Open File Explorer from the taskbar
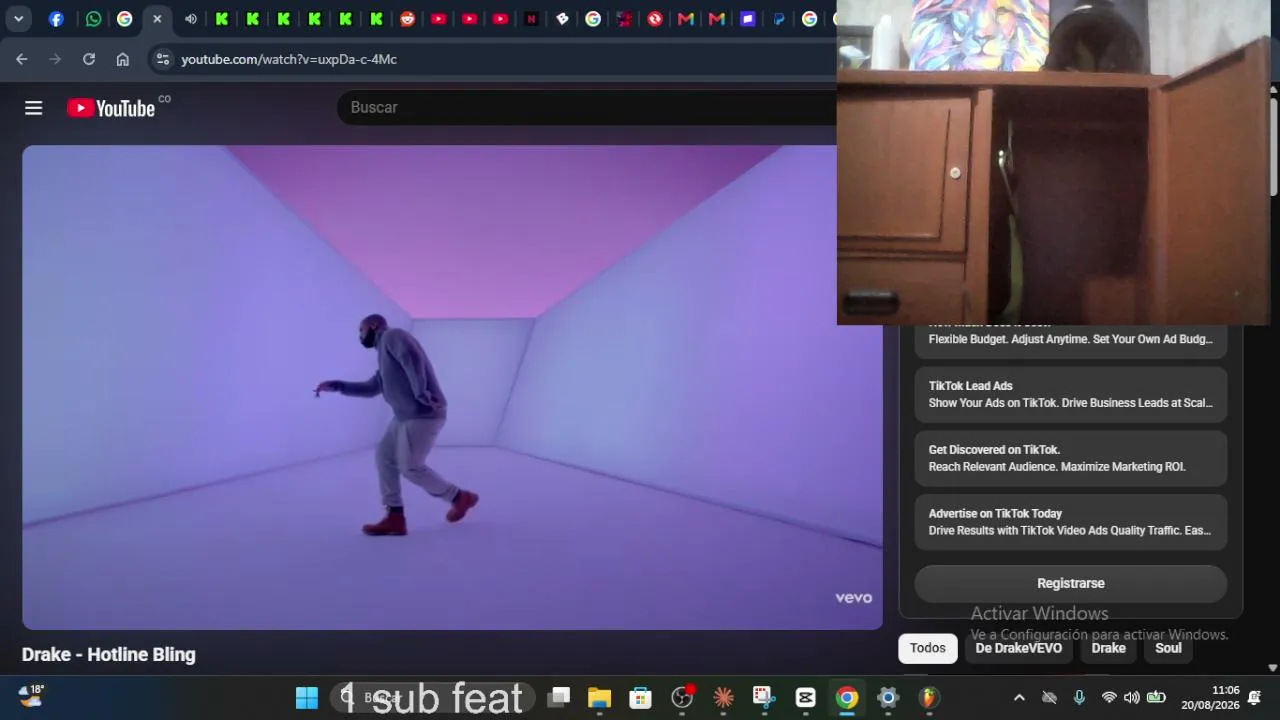This screenshot has width=1280, height=720. (599, 698)
